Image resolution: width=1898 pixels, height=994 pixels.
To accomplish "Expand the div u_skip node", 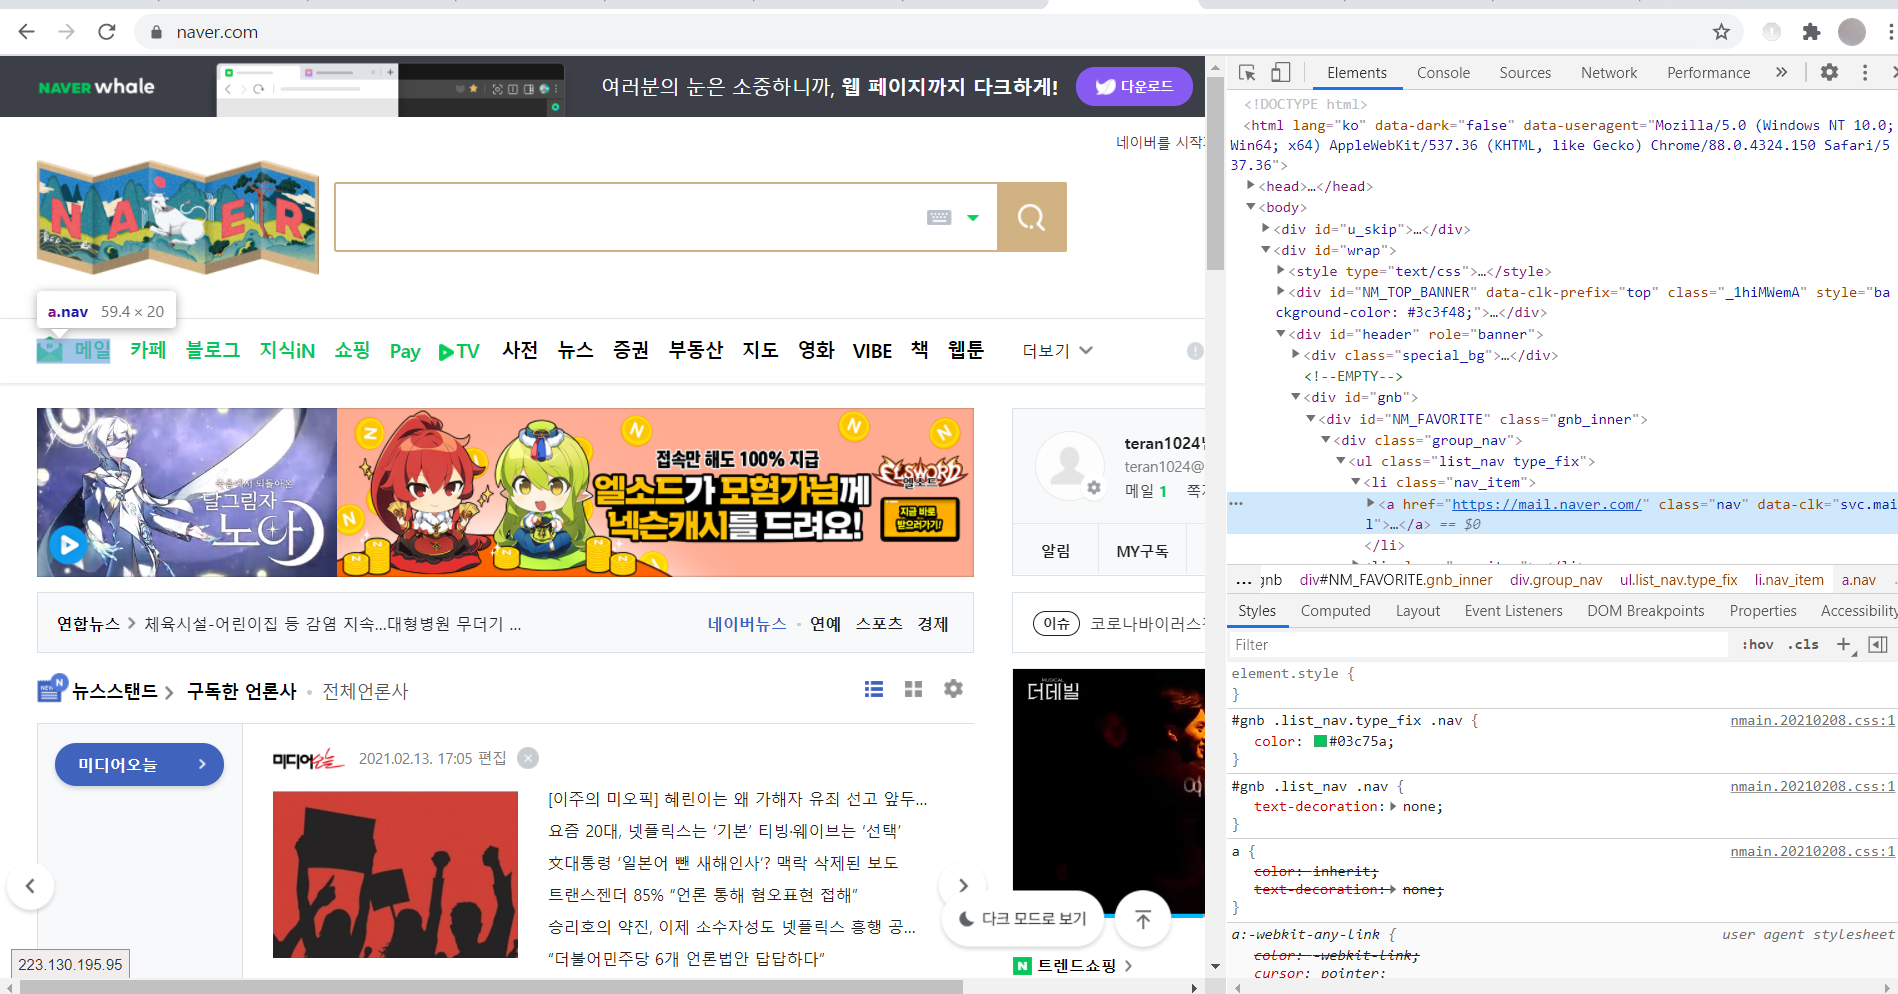I will 1266,229.
